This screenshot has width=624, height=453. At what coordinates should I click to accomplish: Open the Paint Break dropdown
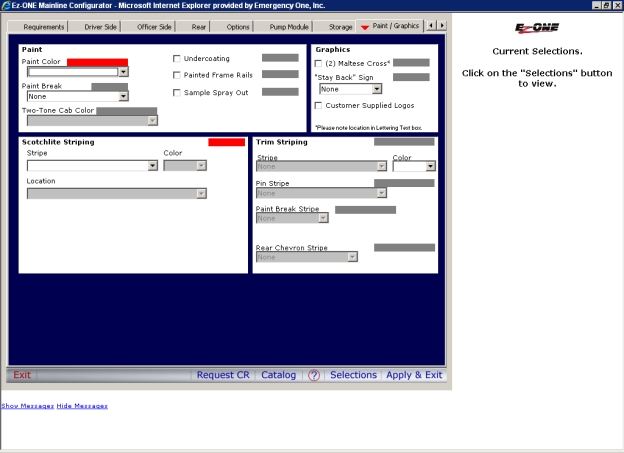pyautogui.click(x=123, y=96)
